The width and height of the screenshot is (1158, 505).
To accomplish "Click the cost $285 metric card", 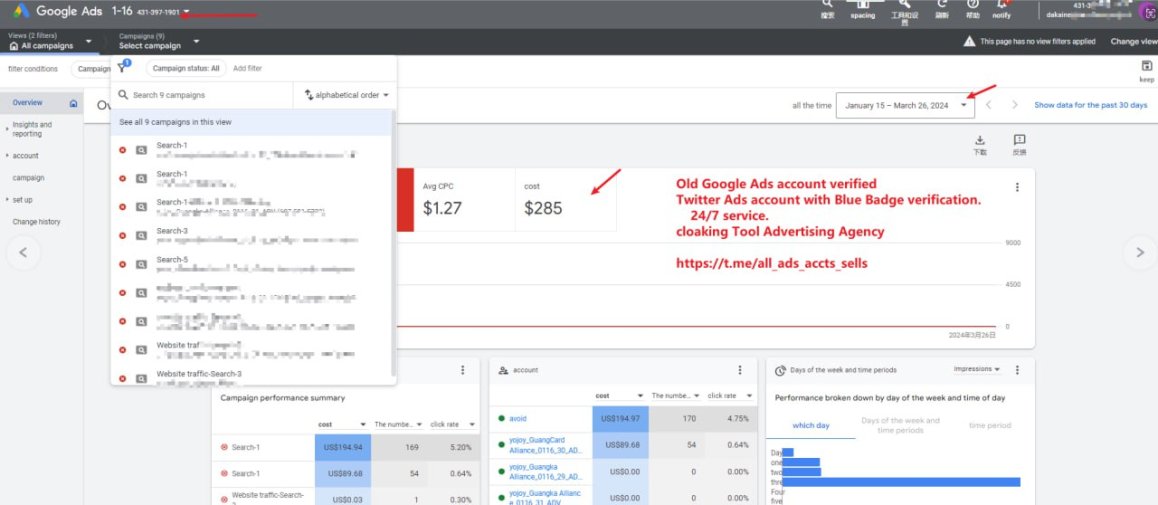I will click(566, 199).
